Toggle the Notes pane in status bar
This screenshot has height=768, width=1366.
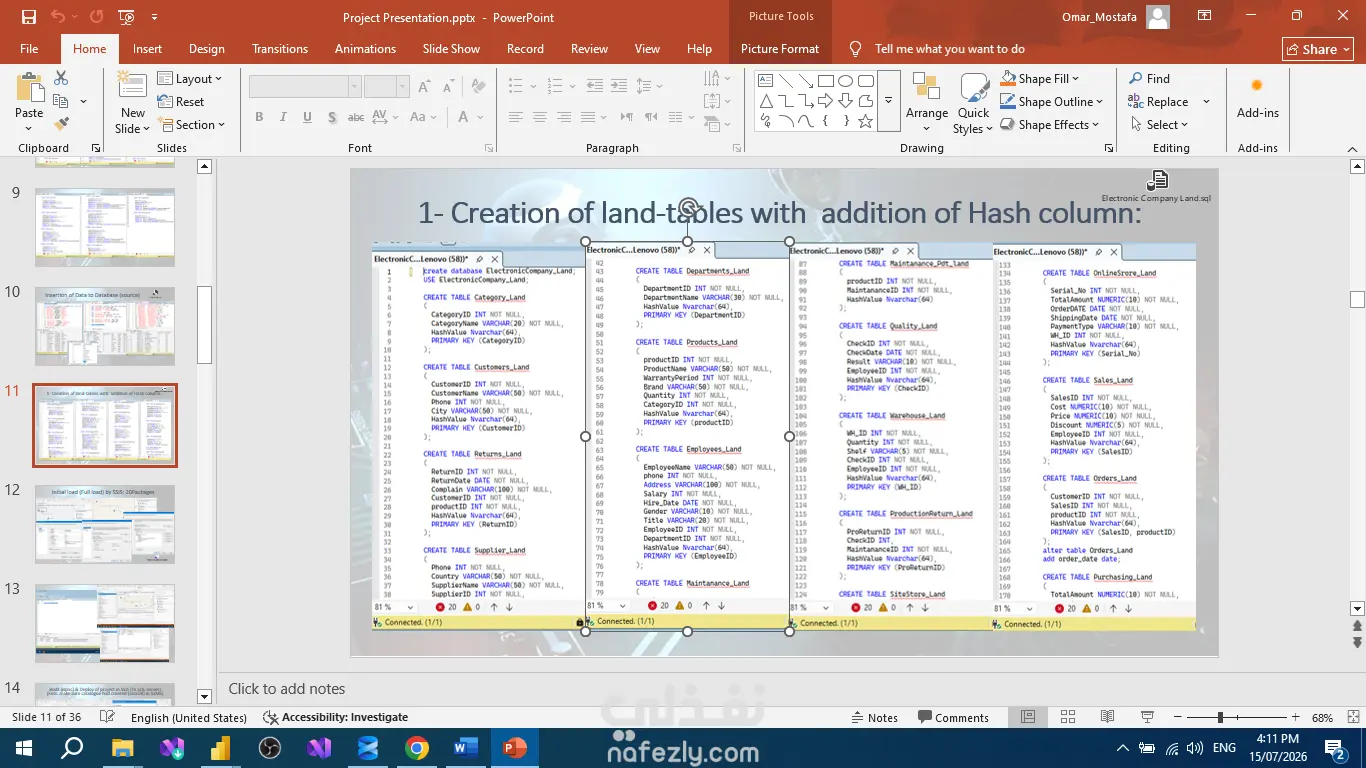point(875,718)
